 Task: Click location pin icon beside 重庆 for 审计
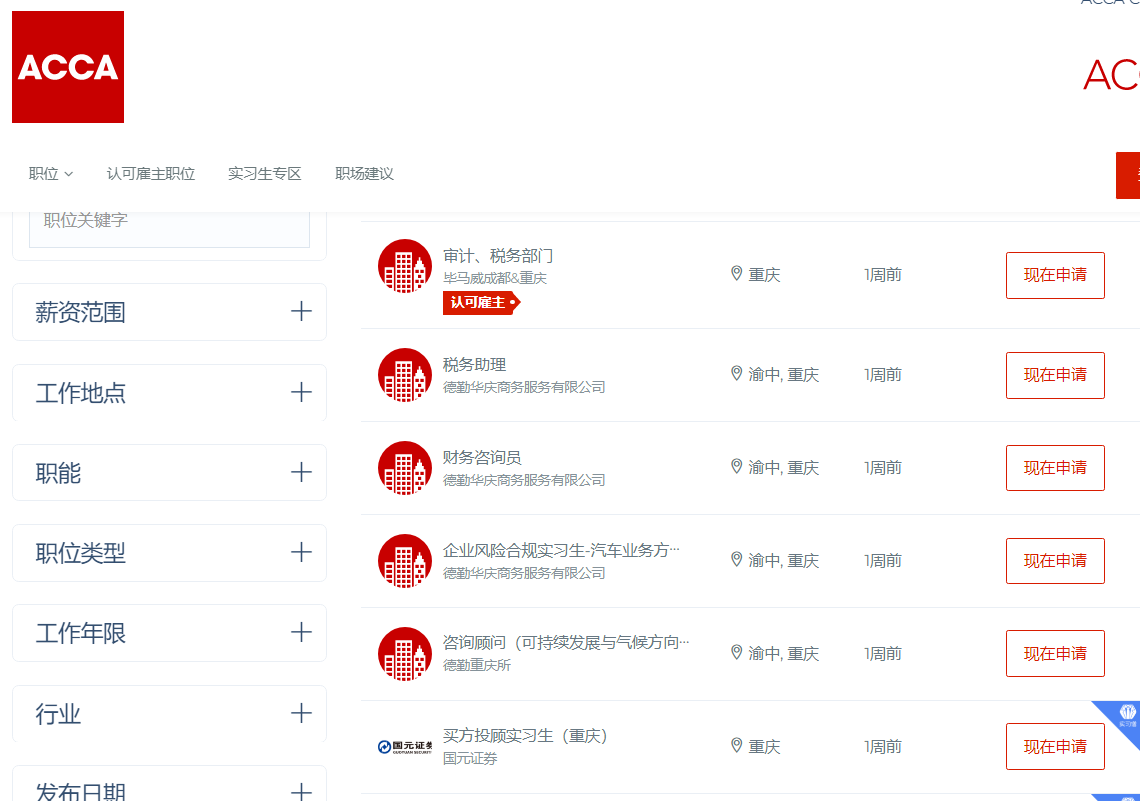(x=736, y=273)
